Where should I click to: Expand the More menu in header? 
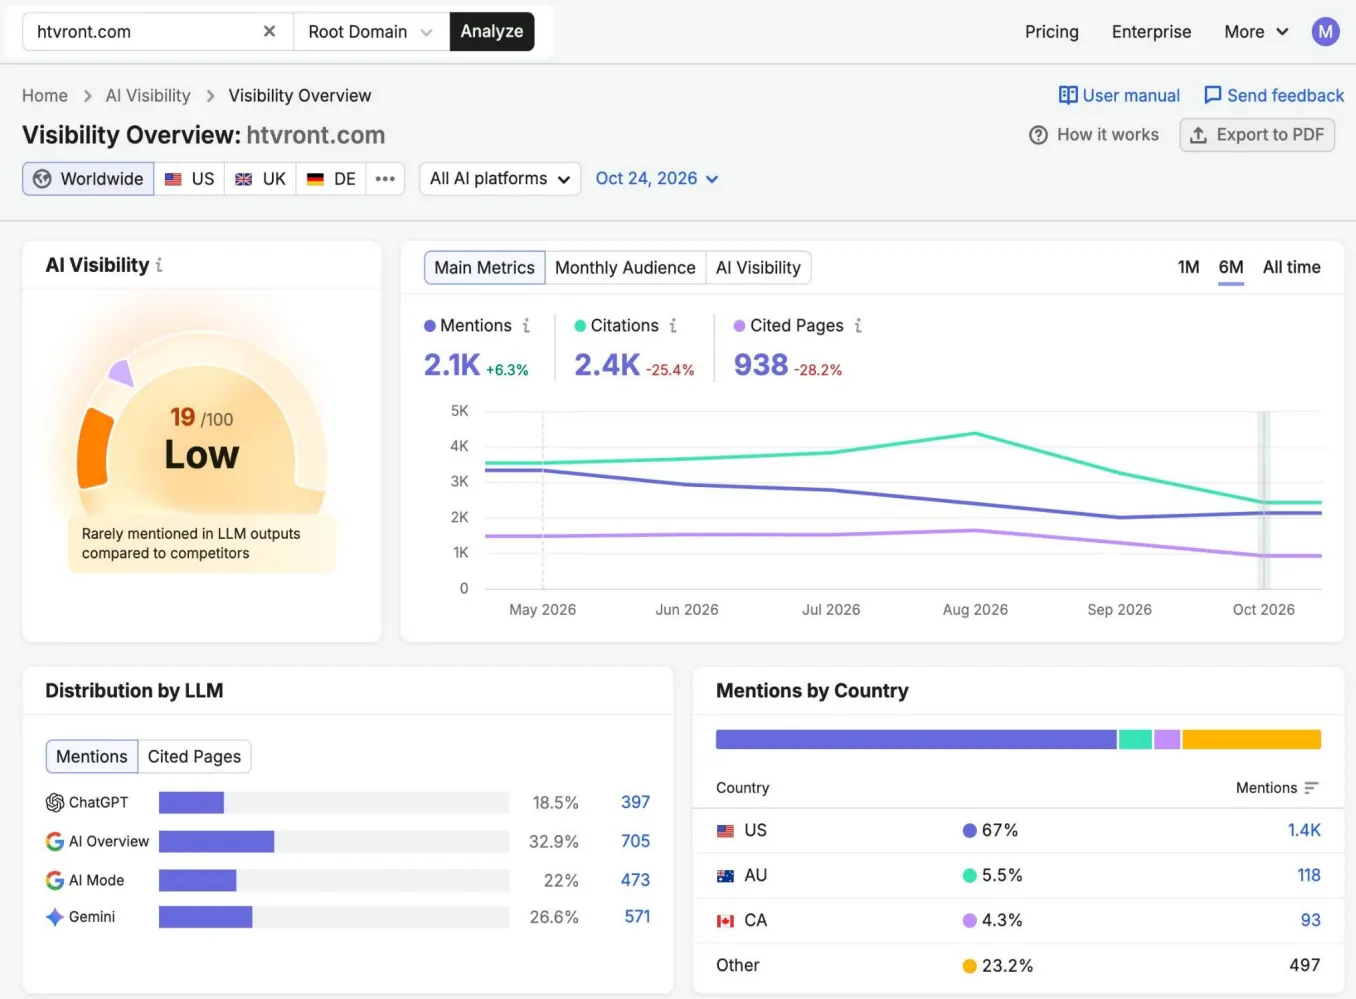pos(1256,32)
